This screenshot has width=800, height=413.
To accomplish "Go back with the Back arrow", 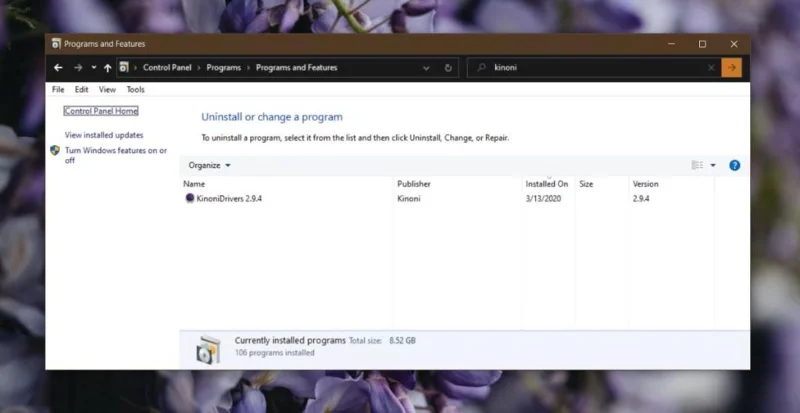I will pos(58,67).
